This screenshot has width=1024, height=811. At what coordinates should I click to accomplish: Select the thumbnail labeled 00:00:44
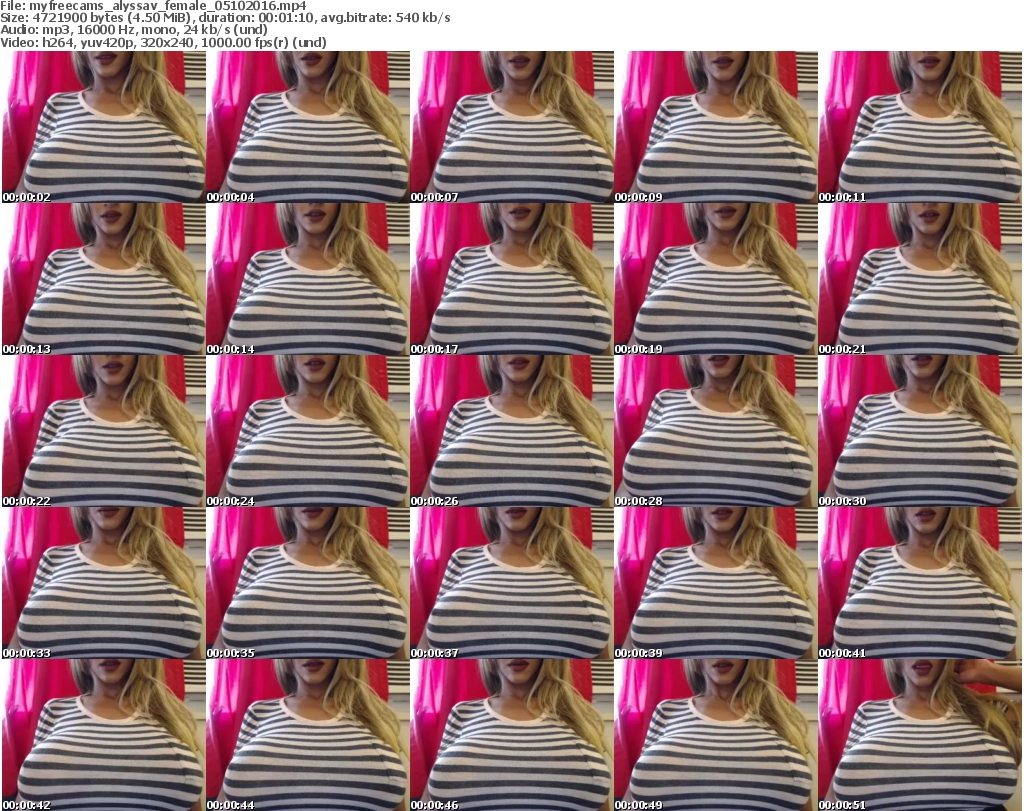[308, 735]
